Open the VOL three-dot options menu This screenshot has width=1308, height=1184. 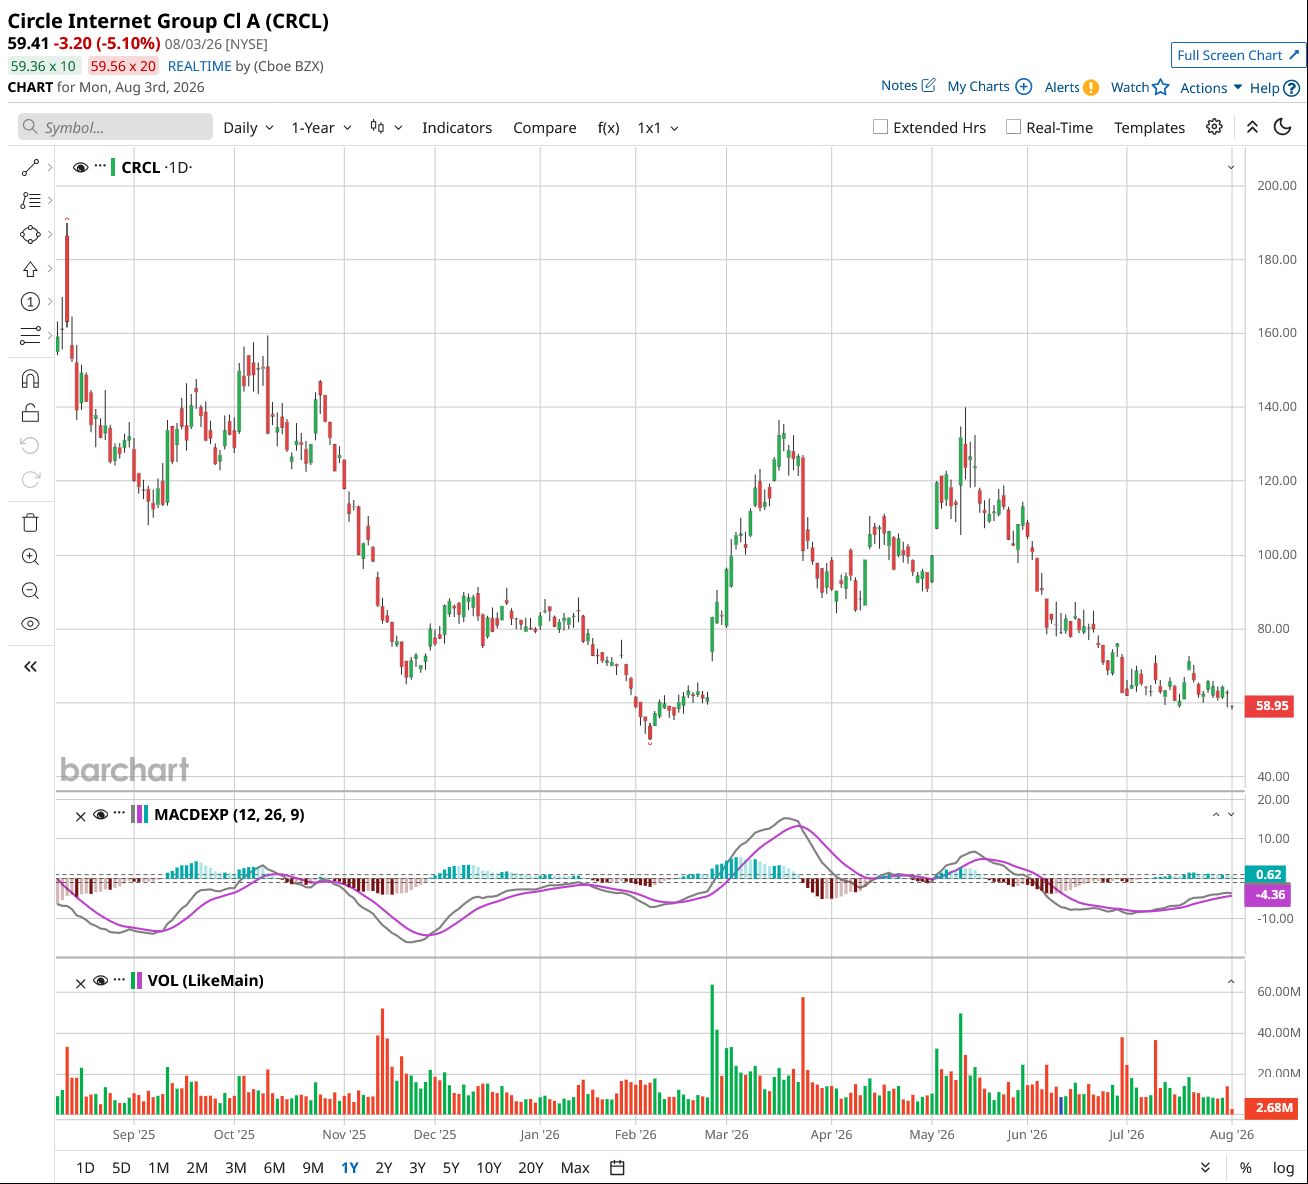pyautogui.click(x=119, y=979)
